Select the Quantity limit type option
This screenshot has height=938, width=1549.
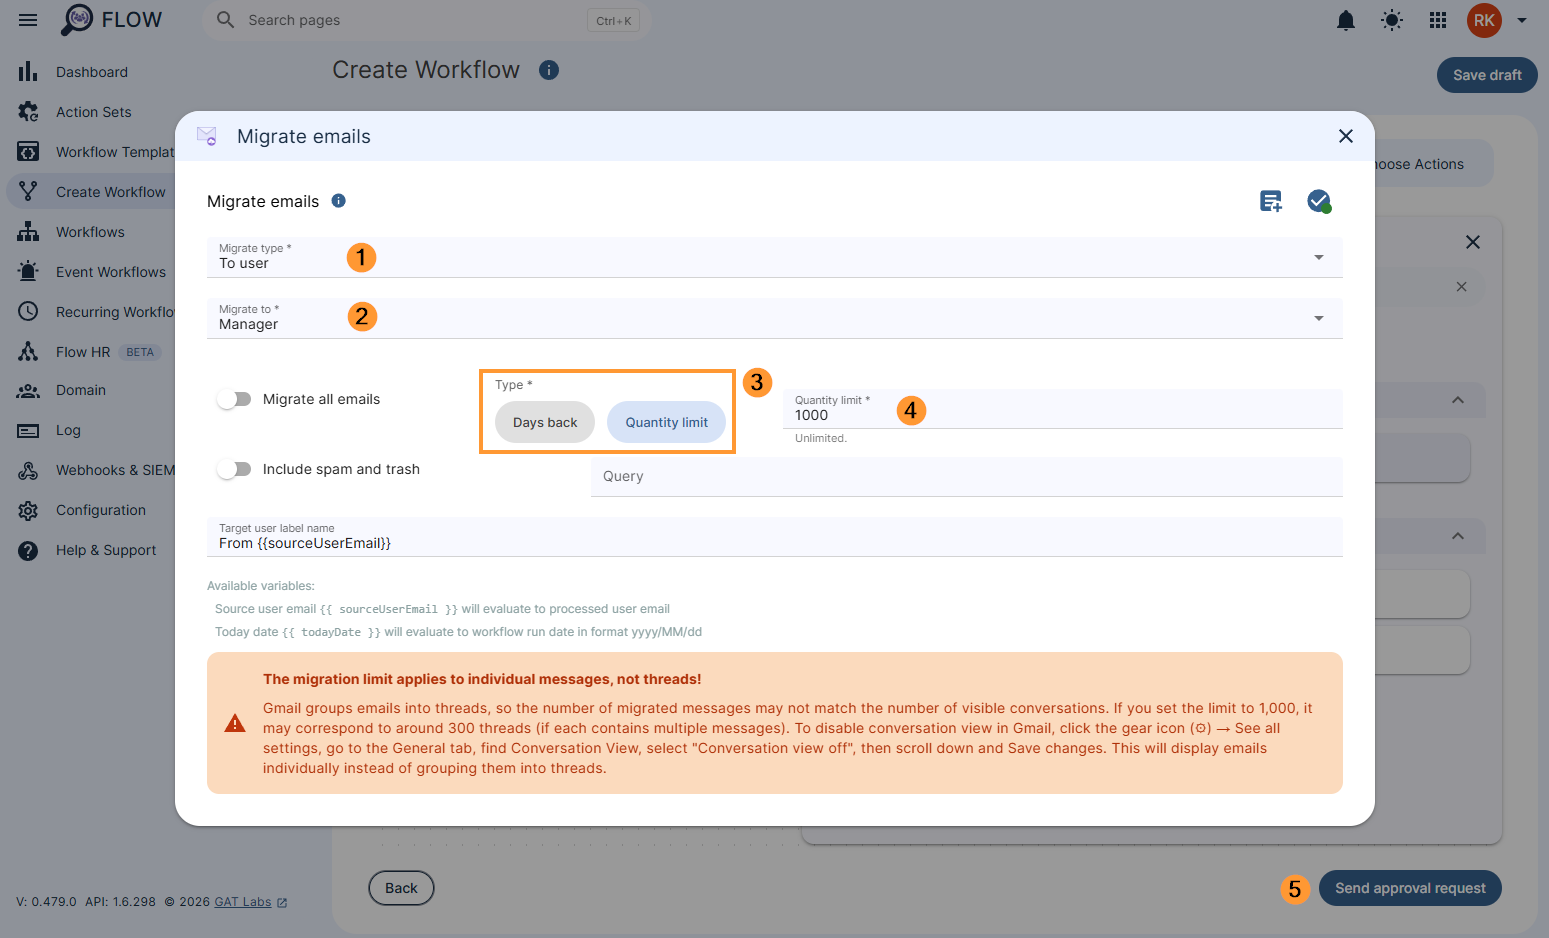(667, 422)
